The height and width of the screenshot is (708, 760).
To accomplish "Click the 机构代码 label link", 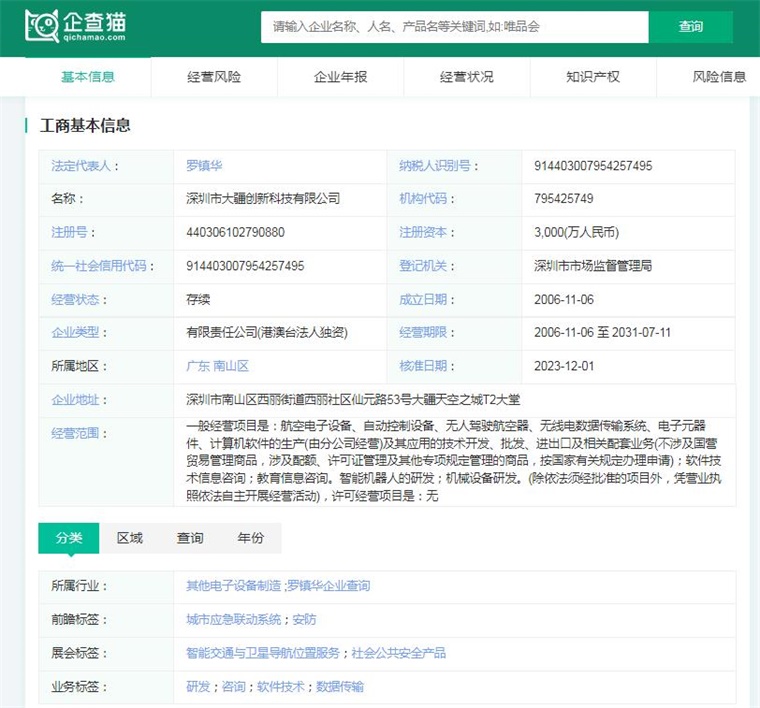I will click(423, 199).
